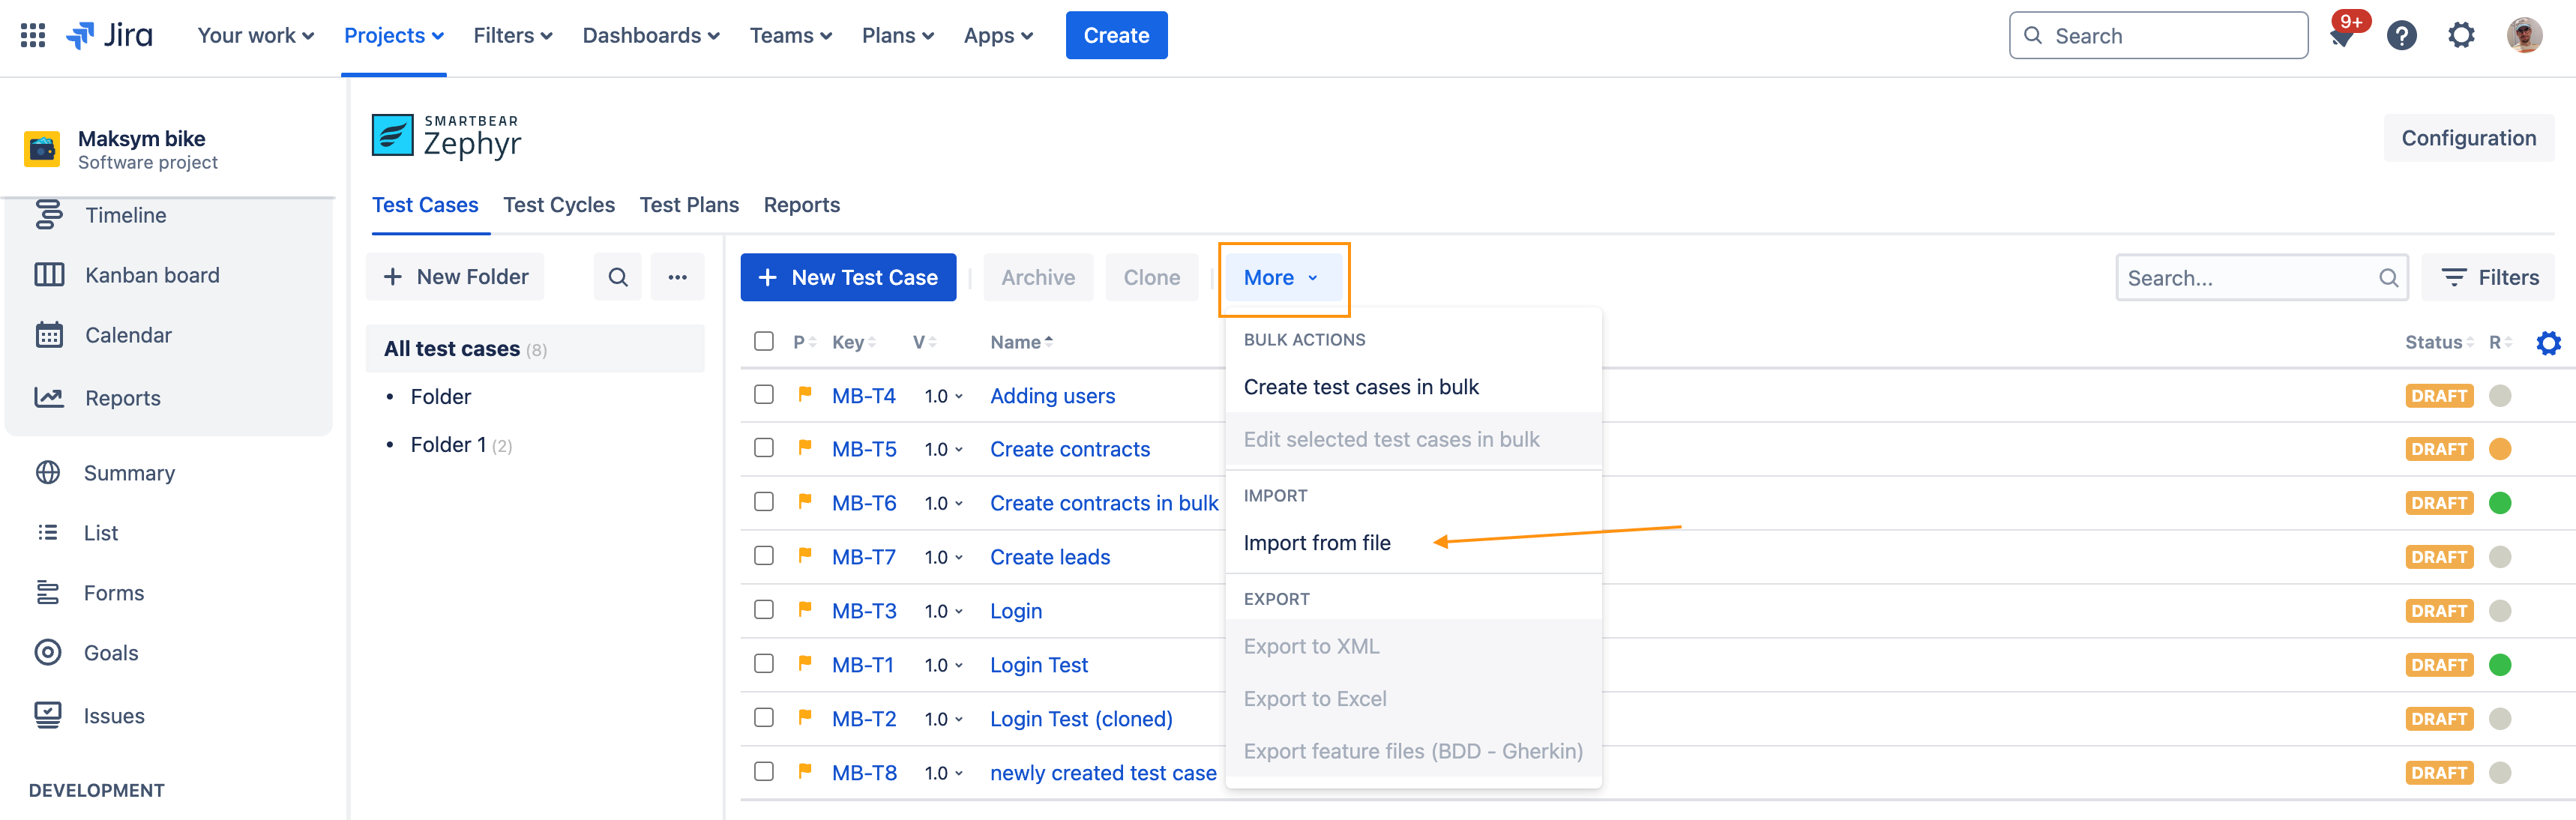Select Import from file menu entry
Viewport: 2576px width, 820px height.
tap(1316, 543)
